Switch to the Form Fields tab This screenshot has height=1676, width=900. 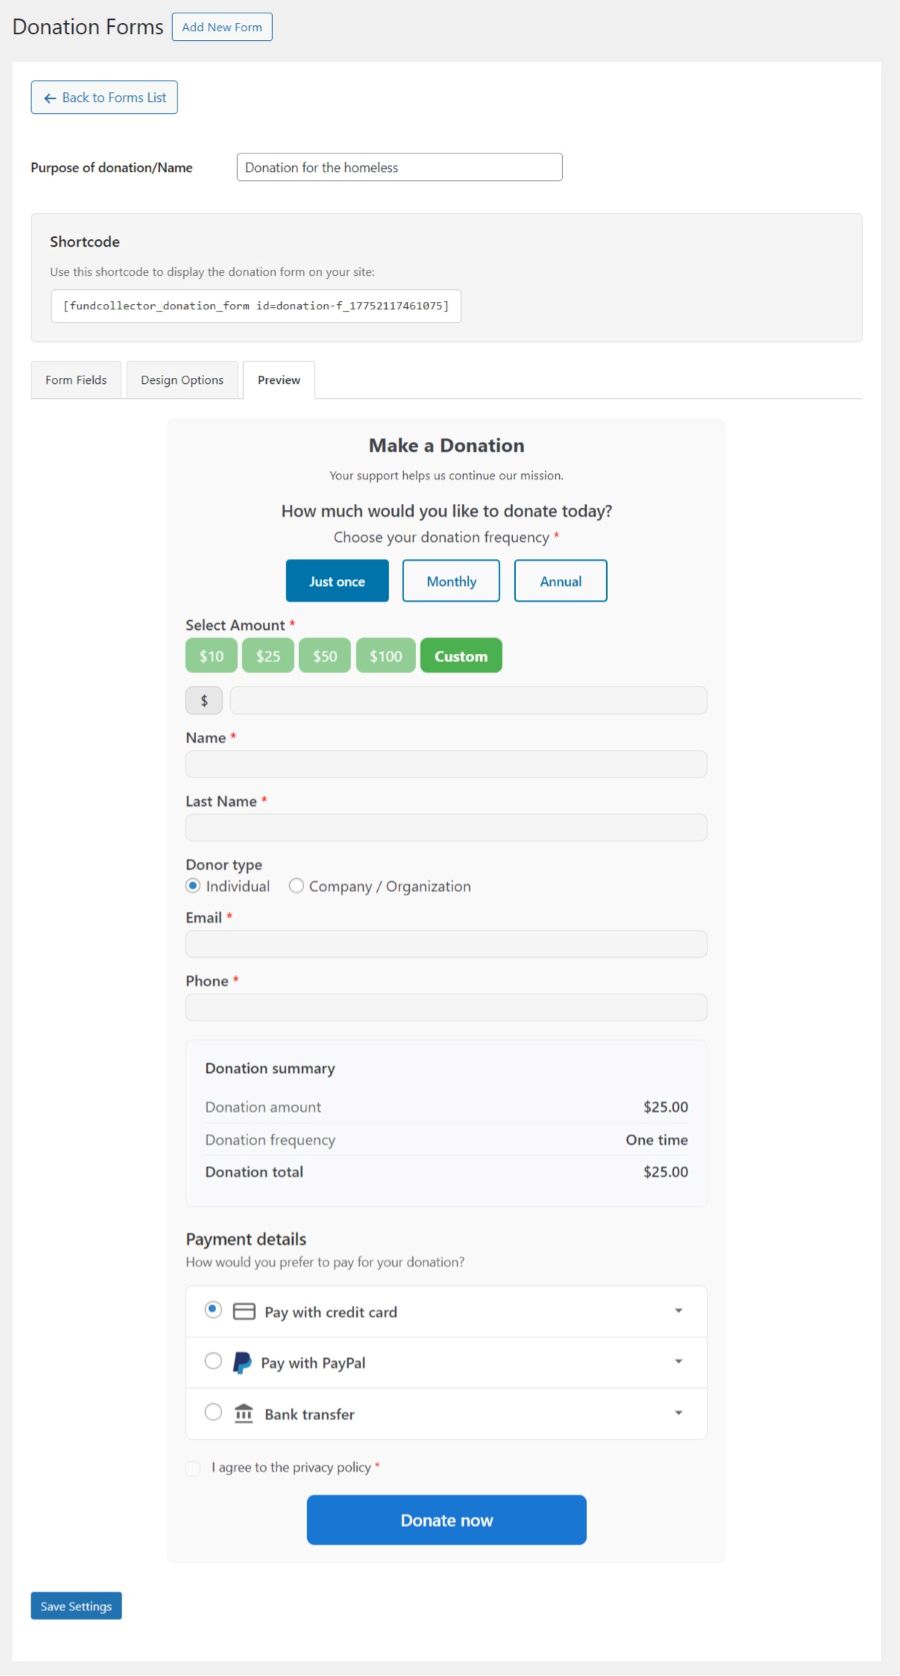[75, 380]
